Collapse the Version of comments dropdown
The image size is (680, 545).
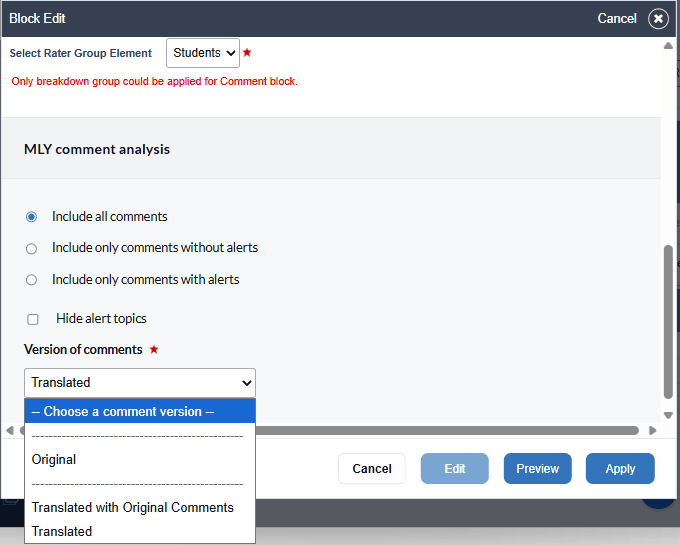click(x=140, y=383)
